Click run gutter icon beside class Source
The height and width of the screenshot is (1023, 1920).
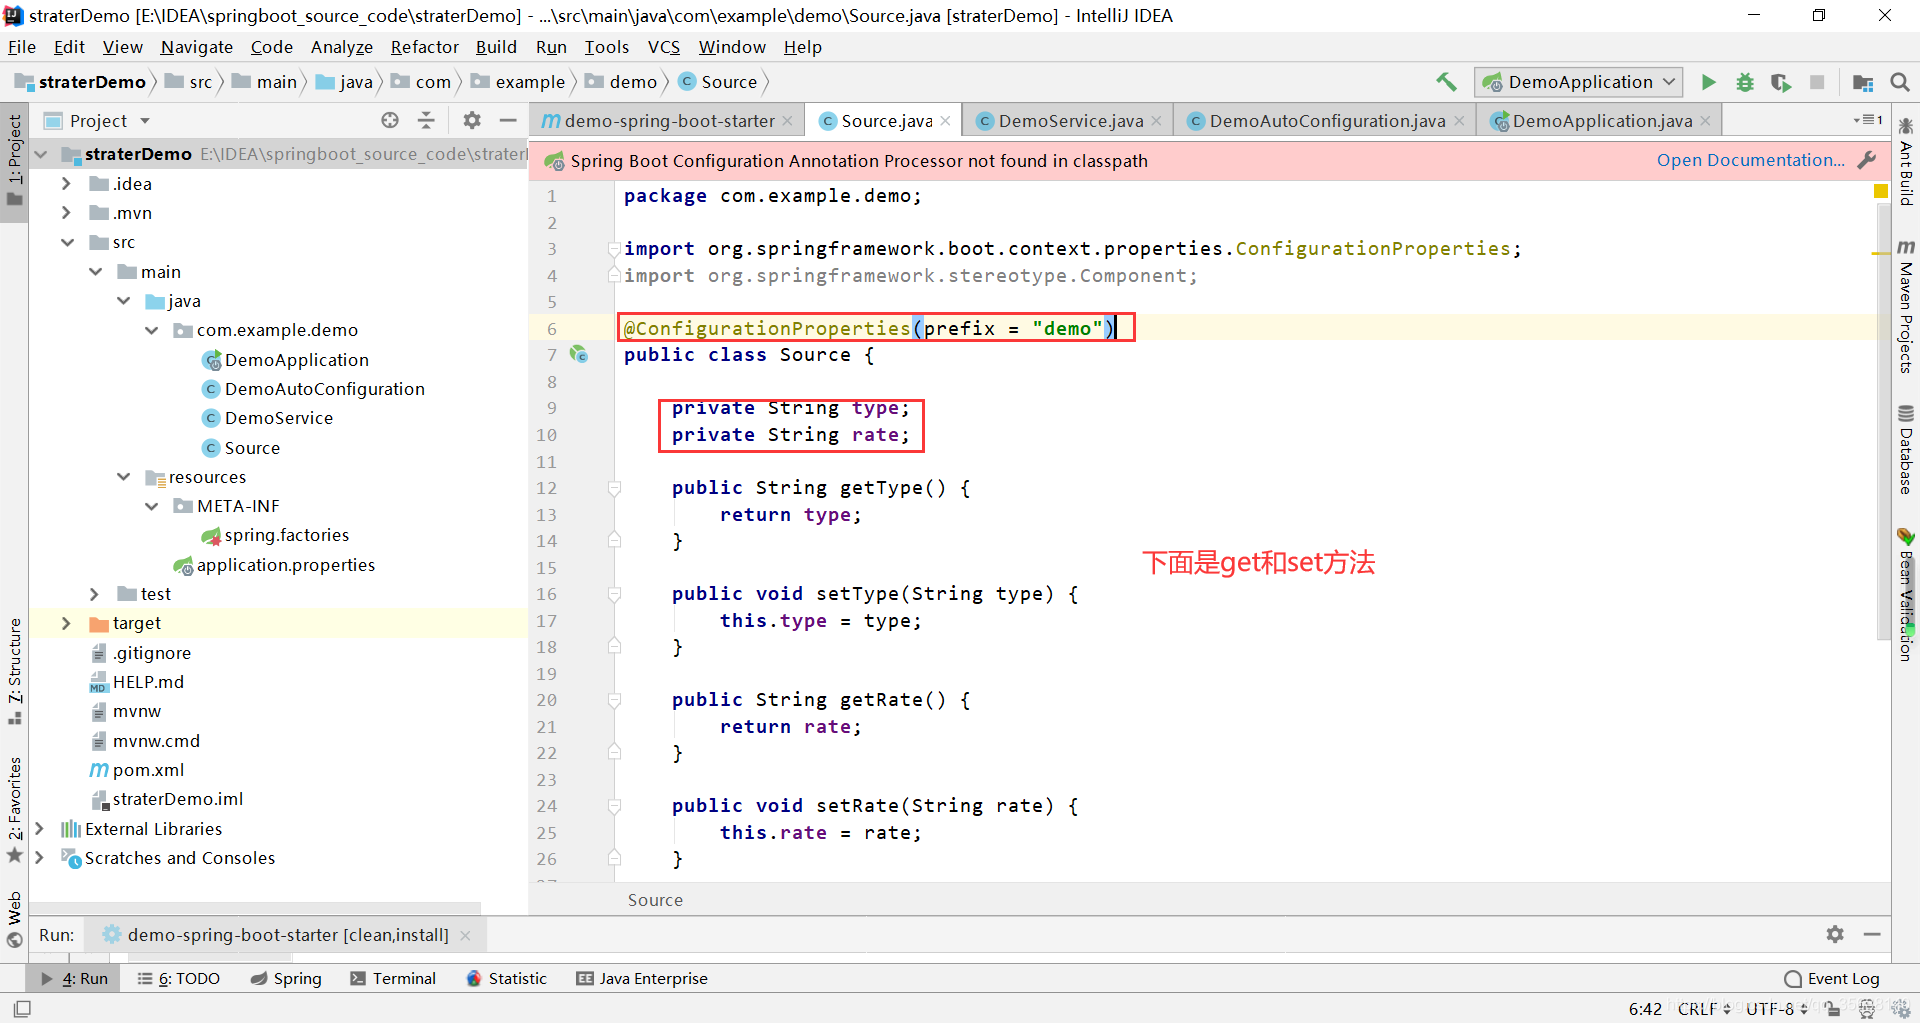coord(578,354)
